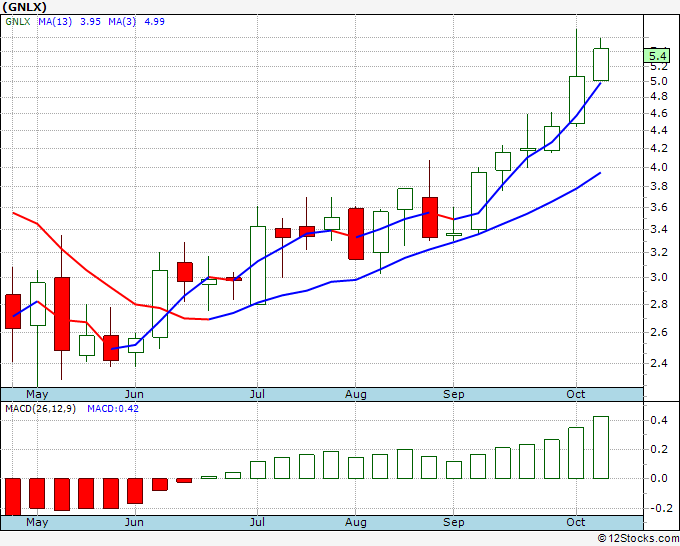The image size is (680, 546).
Task: Click May on the MACD panel axis
Action: coord(37,522)
